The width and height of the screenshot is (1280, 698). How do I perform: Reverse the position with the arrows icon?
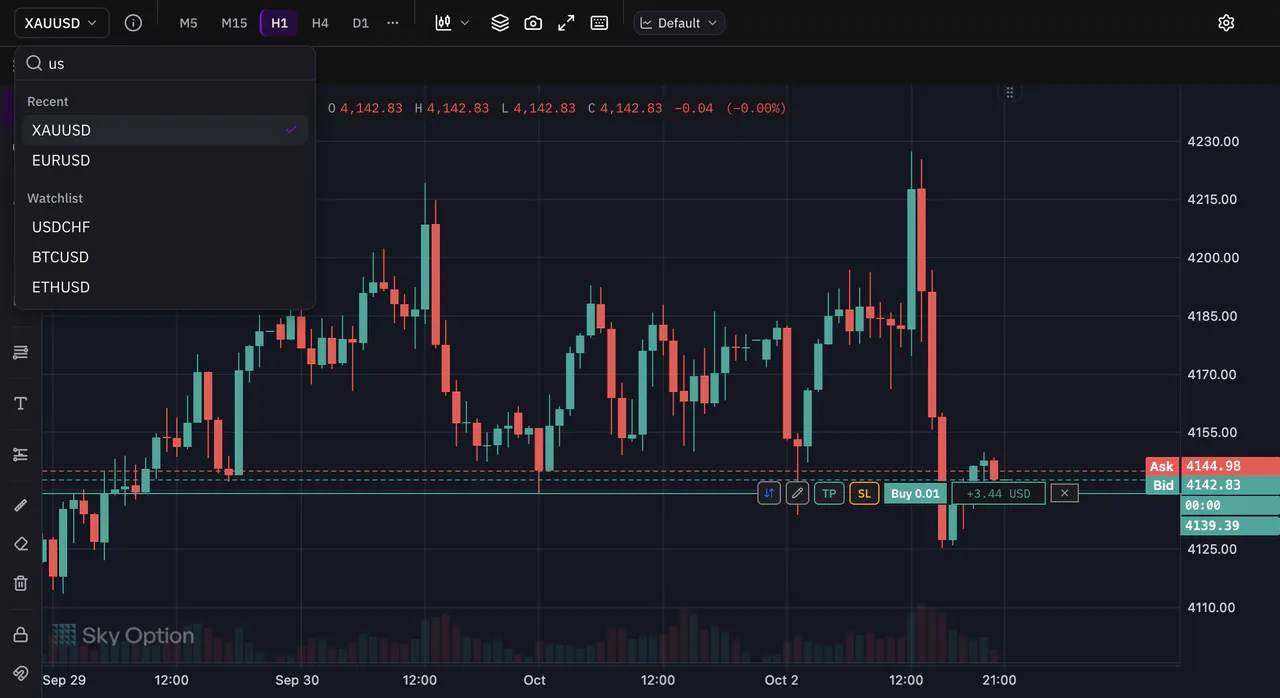[769, 493]
